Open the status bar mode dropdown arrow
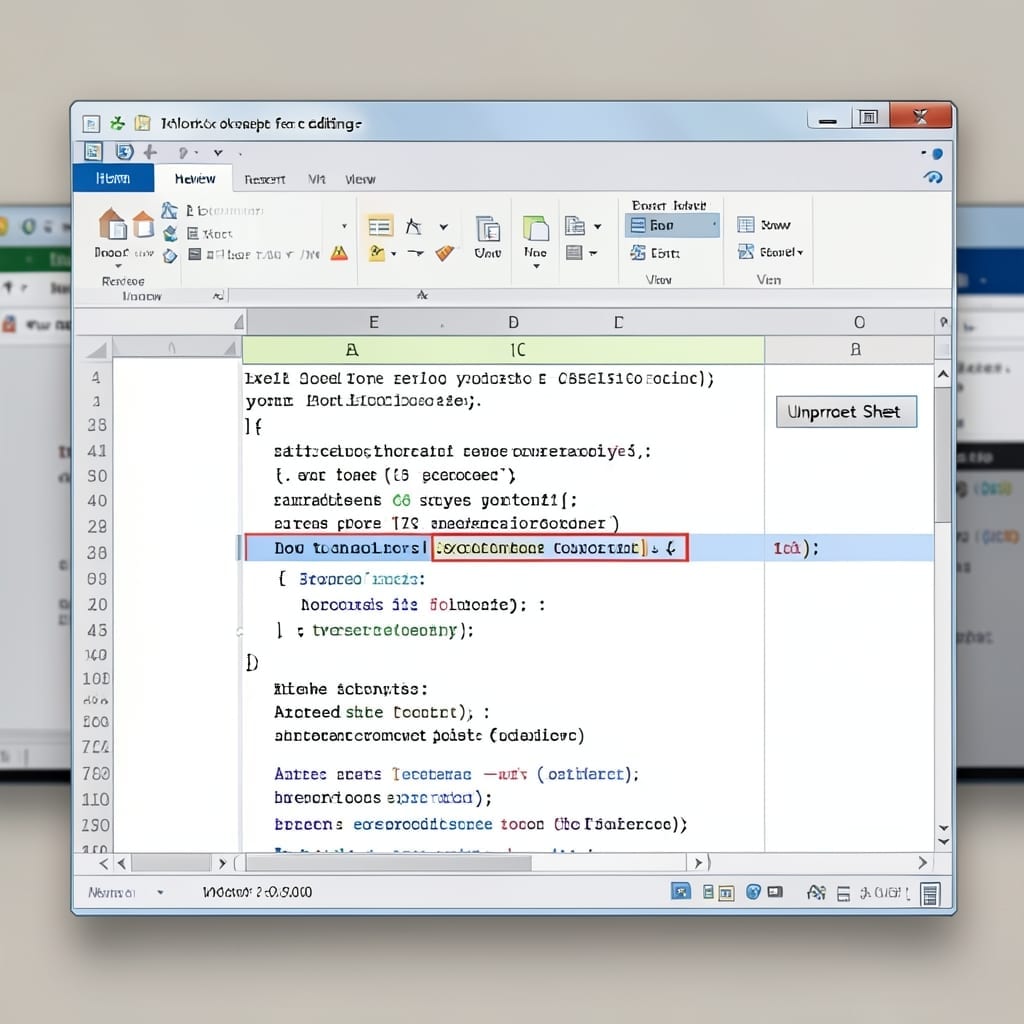Screen dimensions: 1024x1024 click(x=160, y=892)
